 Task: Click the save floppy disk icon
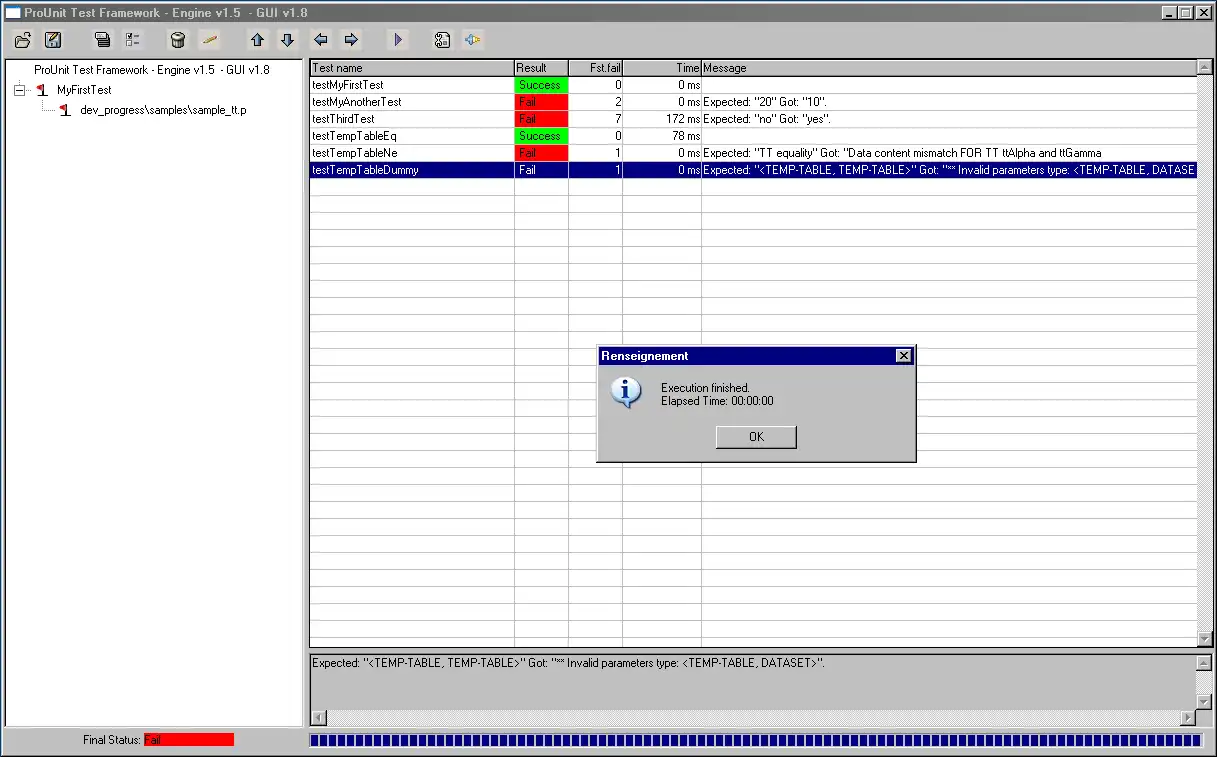(x=53, y=40)
